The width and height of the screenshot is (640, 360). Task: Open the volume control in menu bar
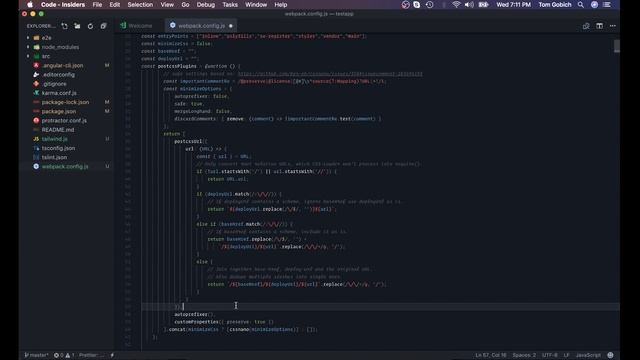[x=469, y=5]
